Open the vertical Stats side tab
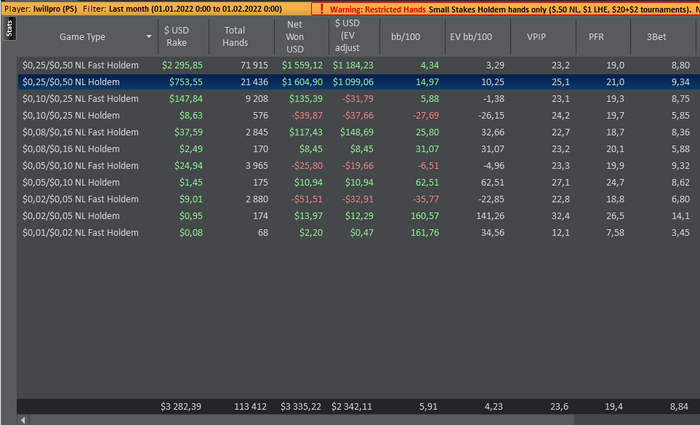 point(9,29)
